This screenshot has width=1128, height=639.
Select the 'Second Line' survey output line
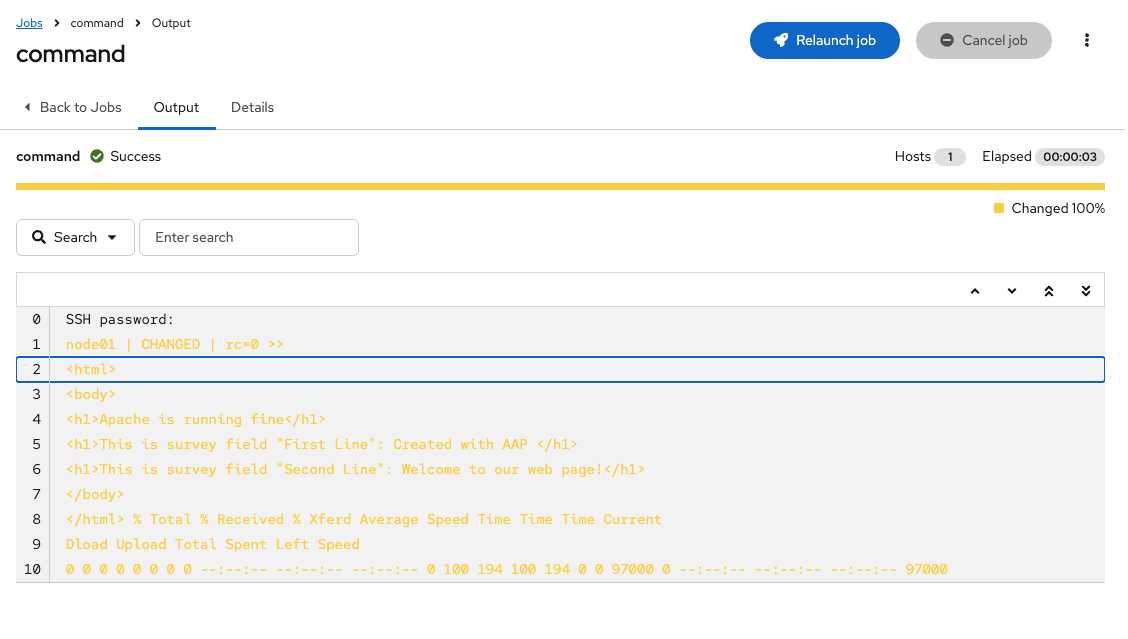pyautogui.click(x=560, y=469)
